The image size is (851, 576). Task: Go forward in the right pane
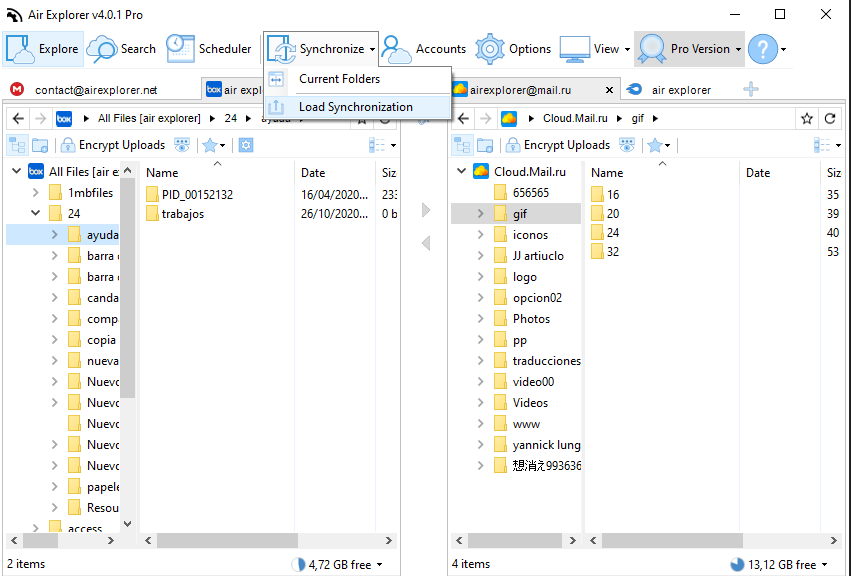(486, 118)
